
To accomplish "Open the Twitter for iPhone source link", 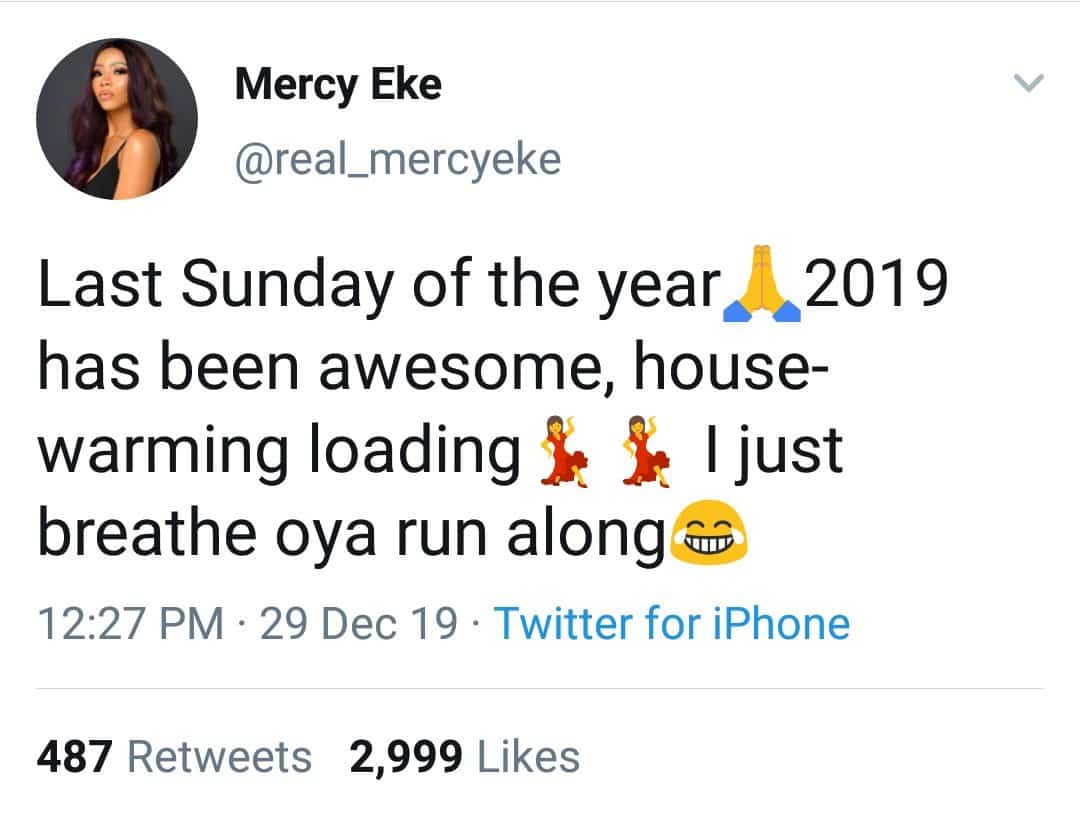I will pyautogui.click(x=672, y=624).
